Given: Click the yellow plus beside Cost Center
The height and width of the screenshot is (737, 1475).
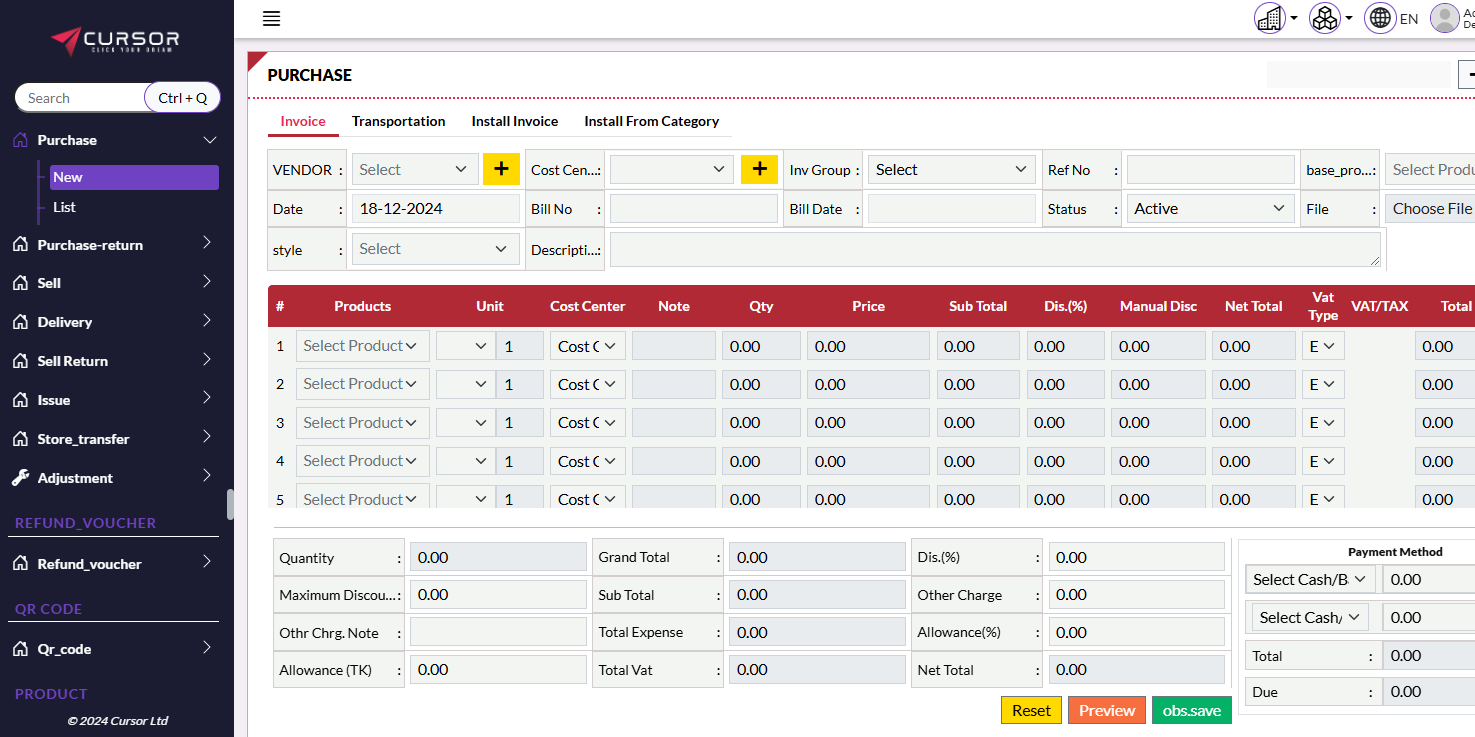Looking at the screenshot, I should pos(759,170).
